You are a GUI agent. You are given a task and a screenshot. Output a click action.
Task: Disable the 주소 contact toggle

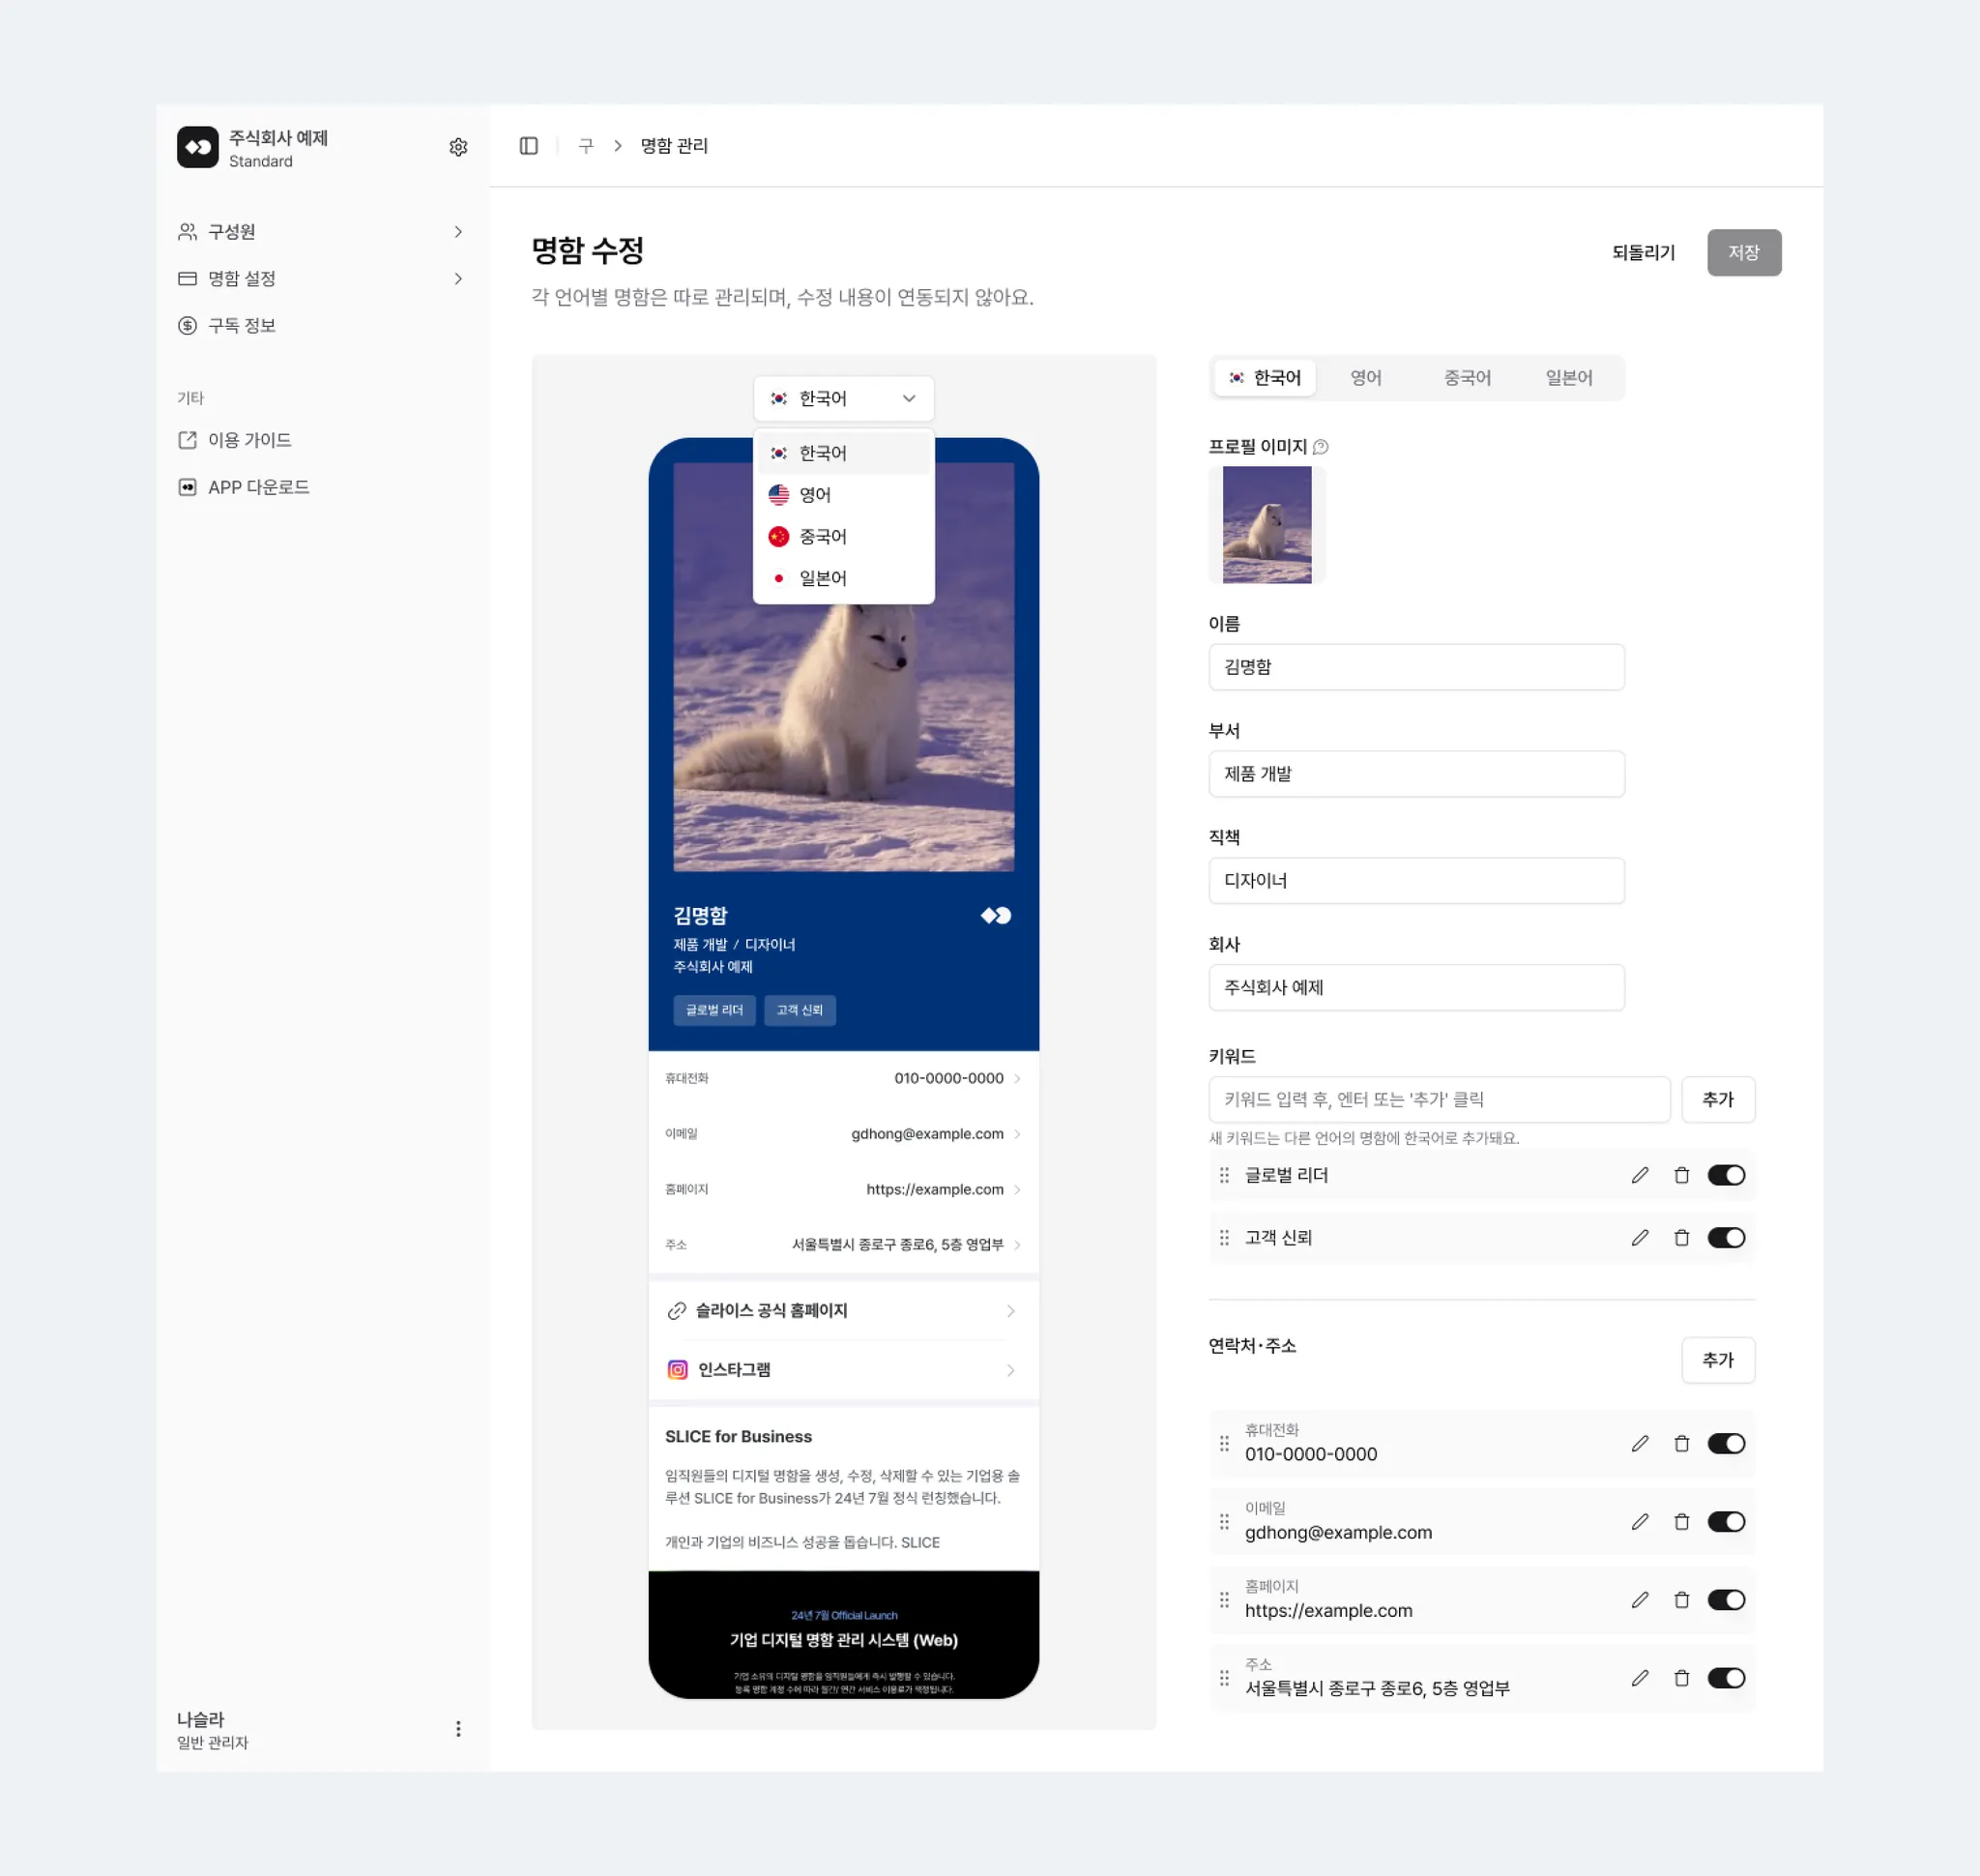(1726, 1678)
